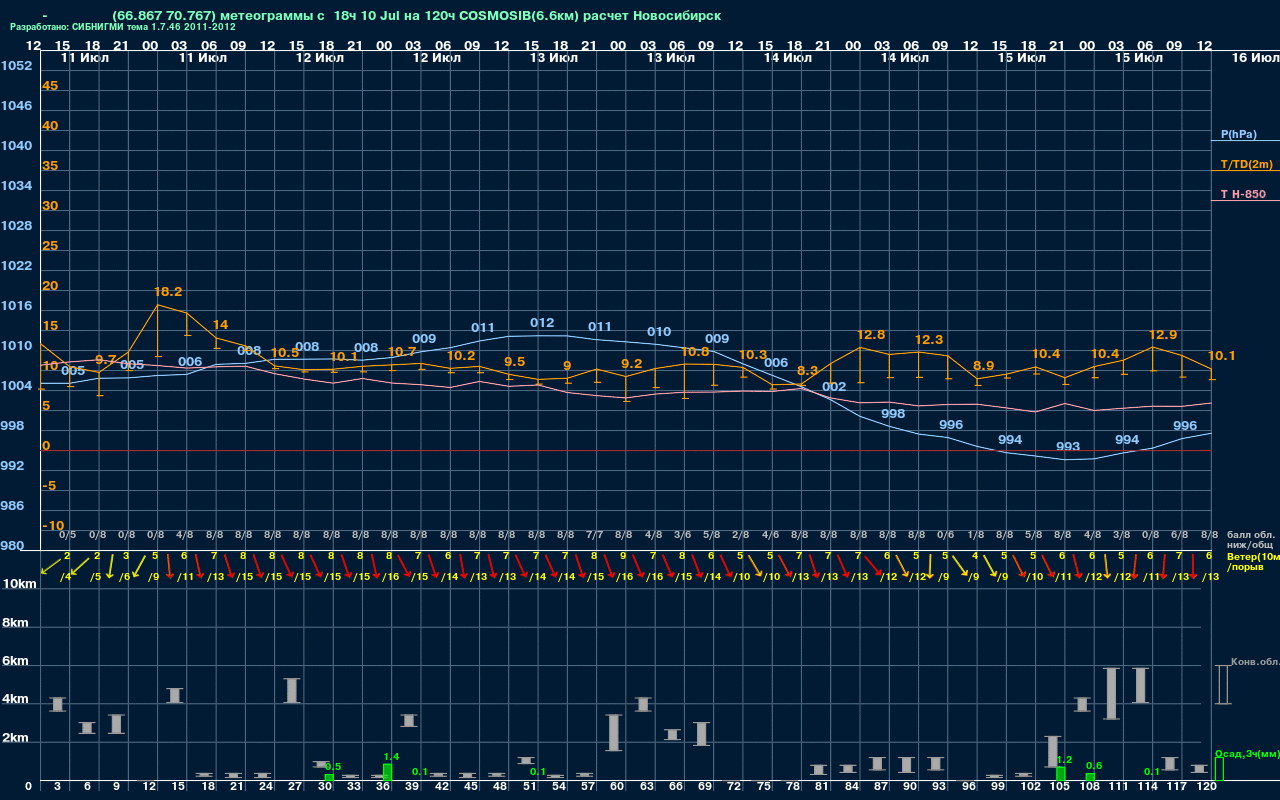This screenshot has width=1280, height=800.
Task: Click the 9.5 temperature label
Action: pos(514,362)
